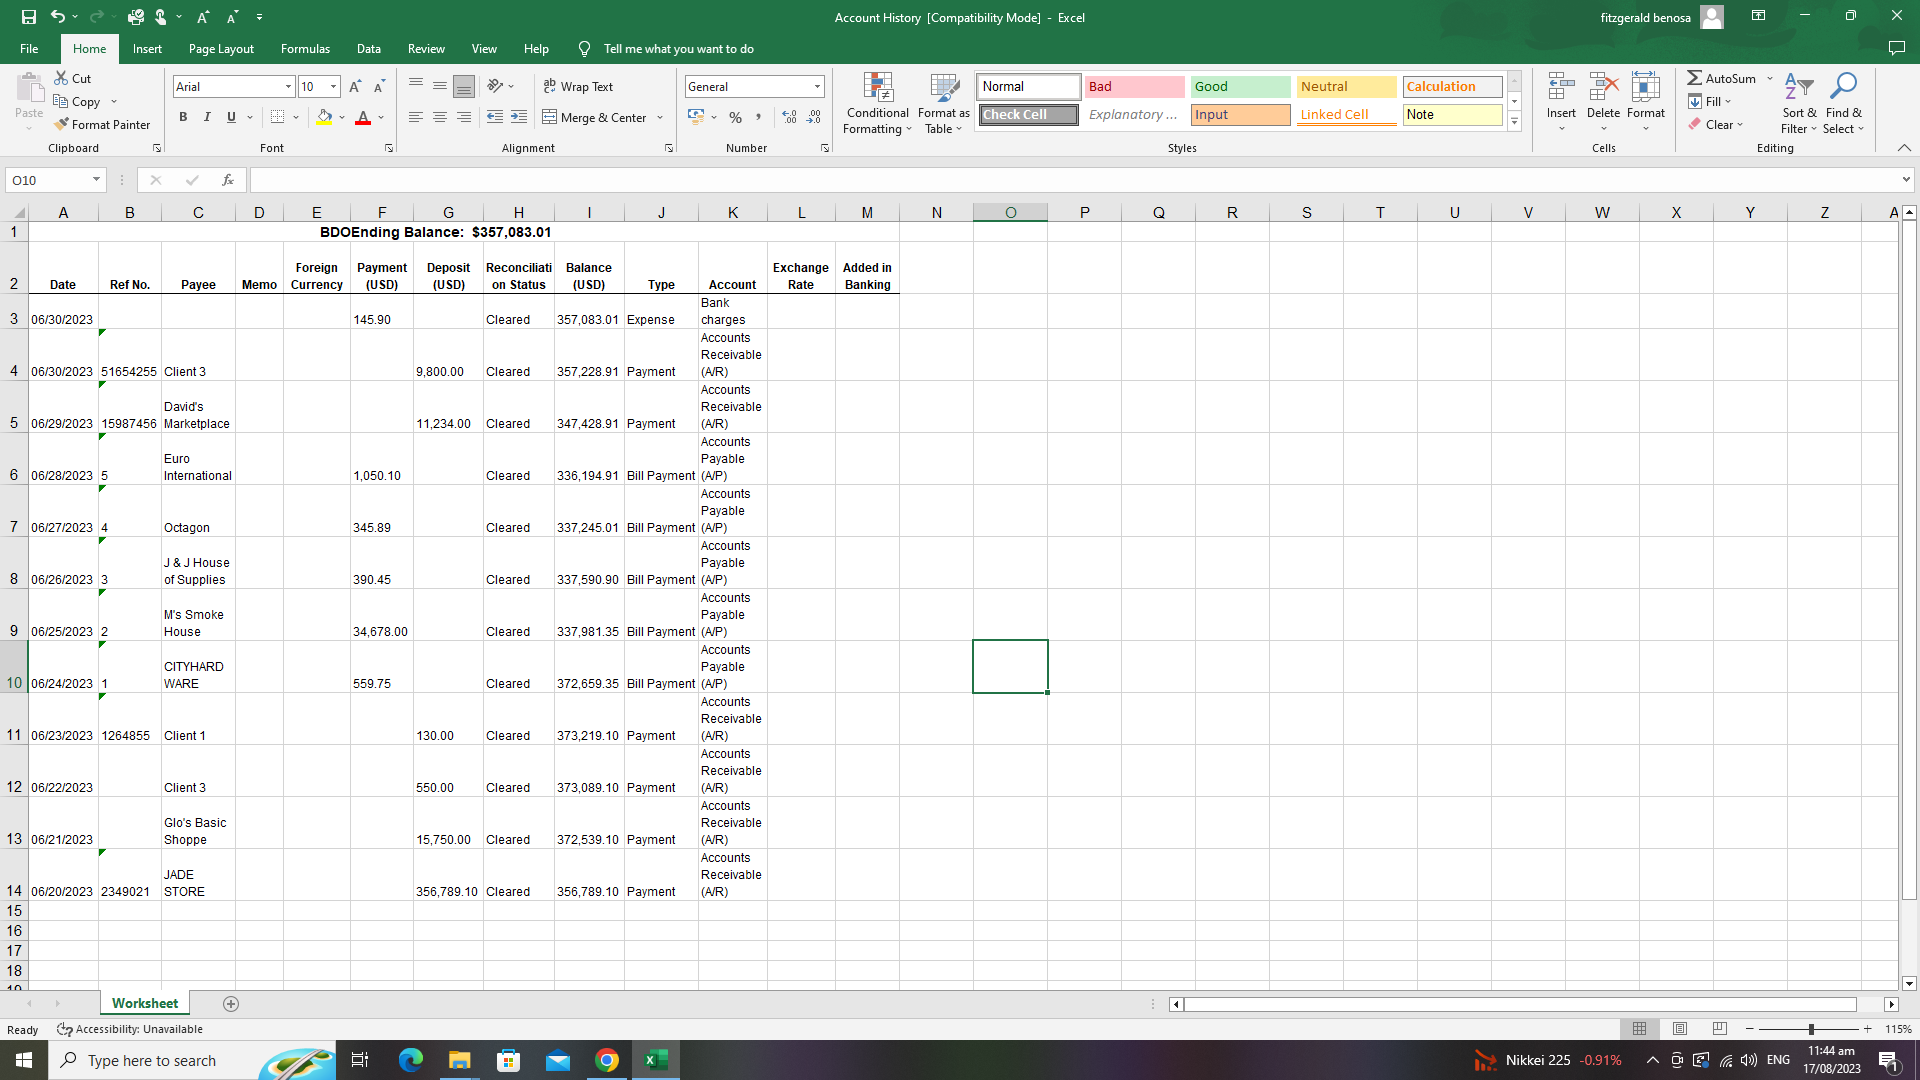Click the Cut scissors icon
The image size is (1920, 1080).
click(61, 78)
